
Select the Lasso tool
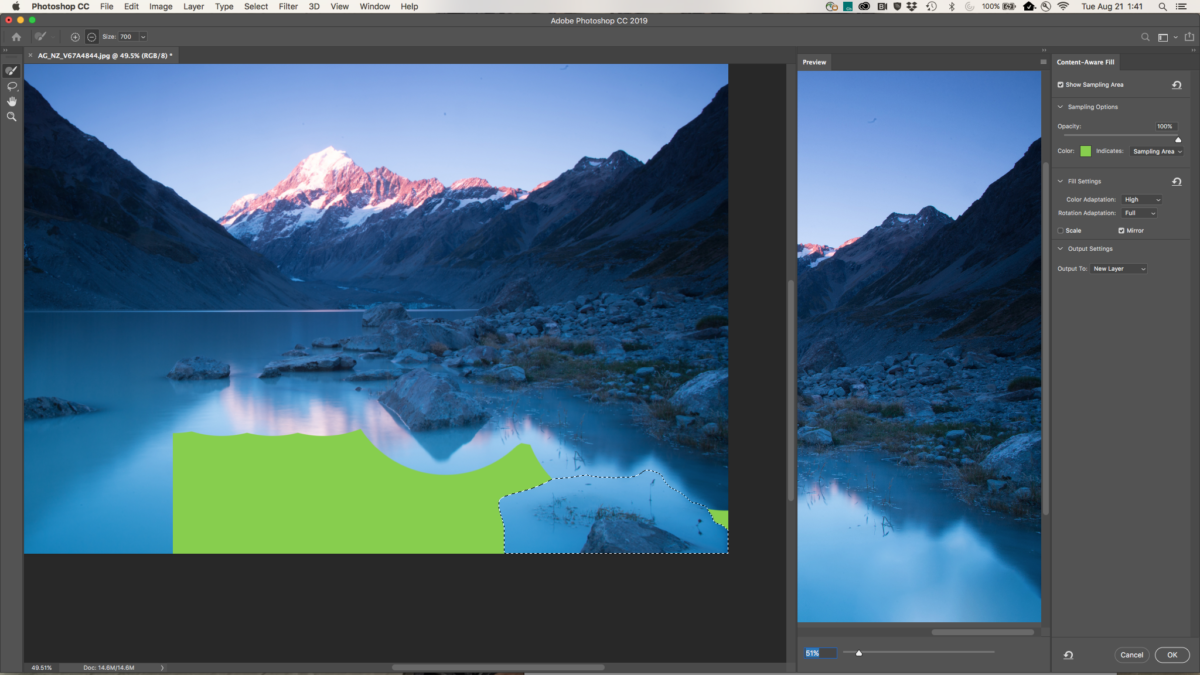click(11, 86)
